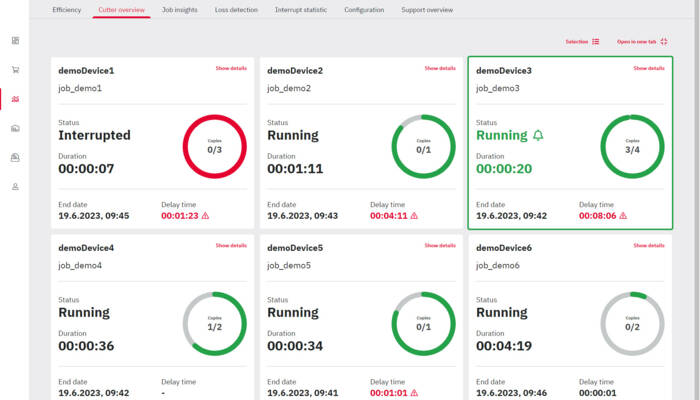Click the bell icon on demoDevice3
The height and width of the screenshot is (400, 700).
[x=538, y=135]
